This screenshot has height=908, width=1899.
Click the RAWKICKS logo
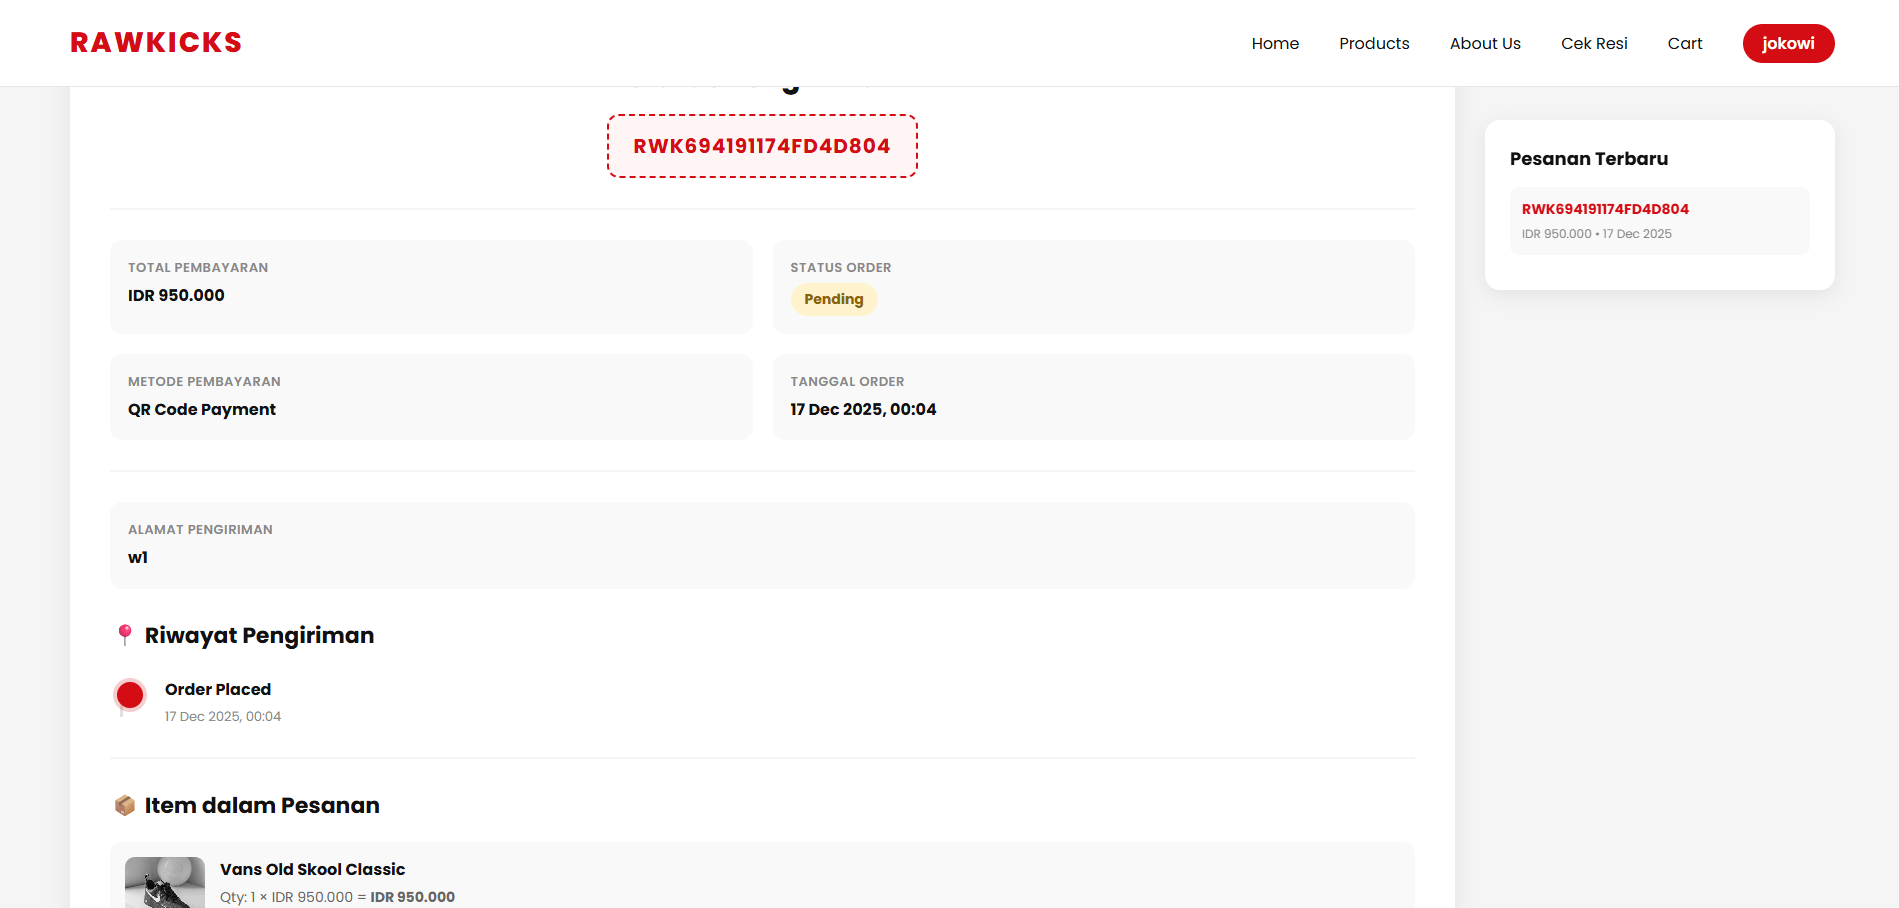(x=155, y=41)
